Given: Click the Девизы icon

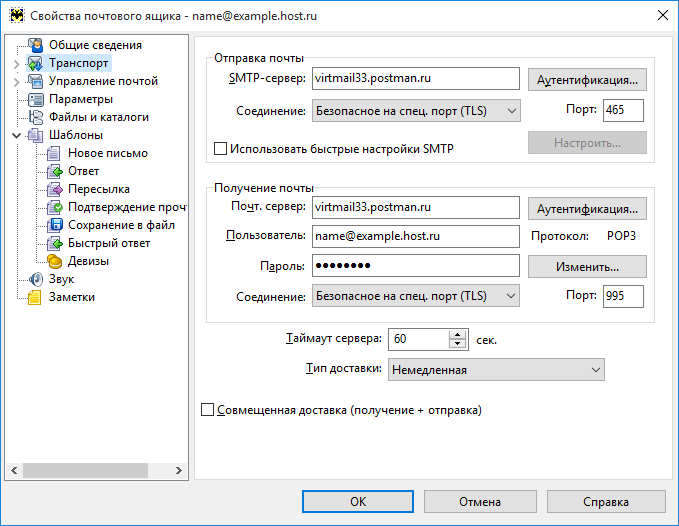Looking at the screenshot, I should (x=55, y=261).
